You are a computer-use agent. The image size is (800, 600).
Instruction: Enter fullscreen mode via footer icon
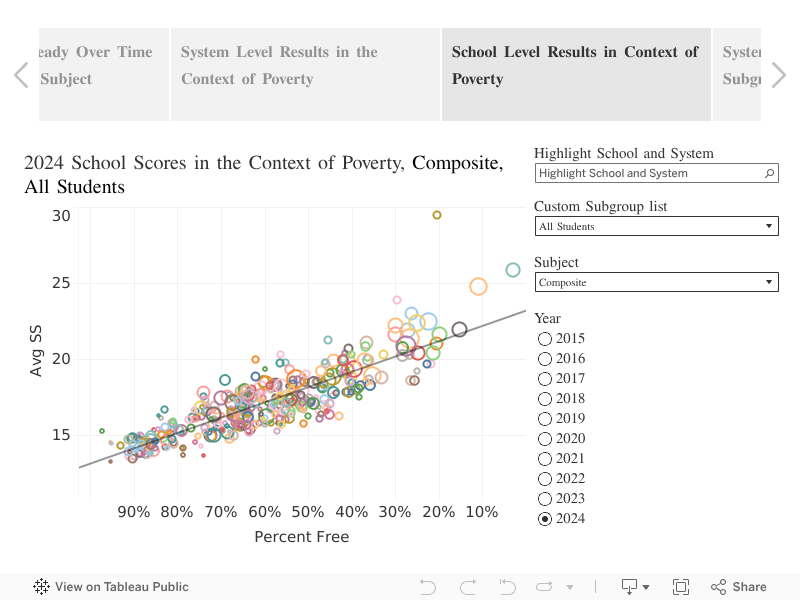(x=681, y=587)
